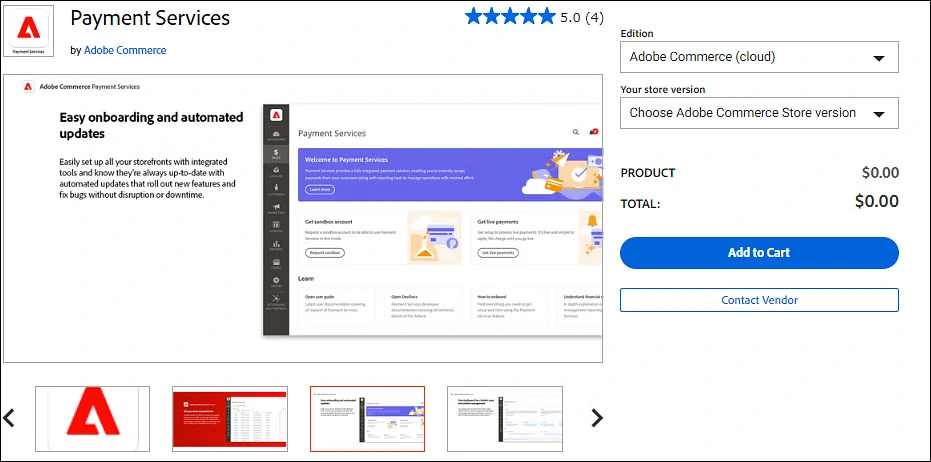
Task: Click the Open DevDocs card in the preview
Action: 422,306
